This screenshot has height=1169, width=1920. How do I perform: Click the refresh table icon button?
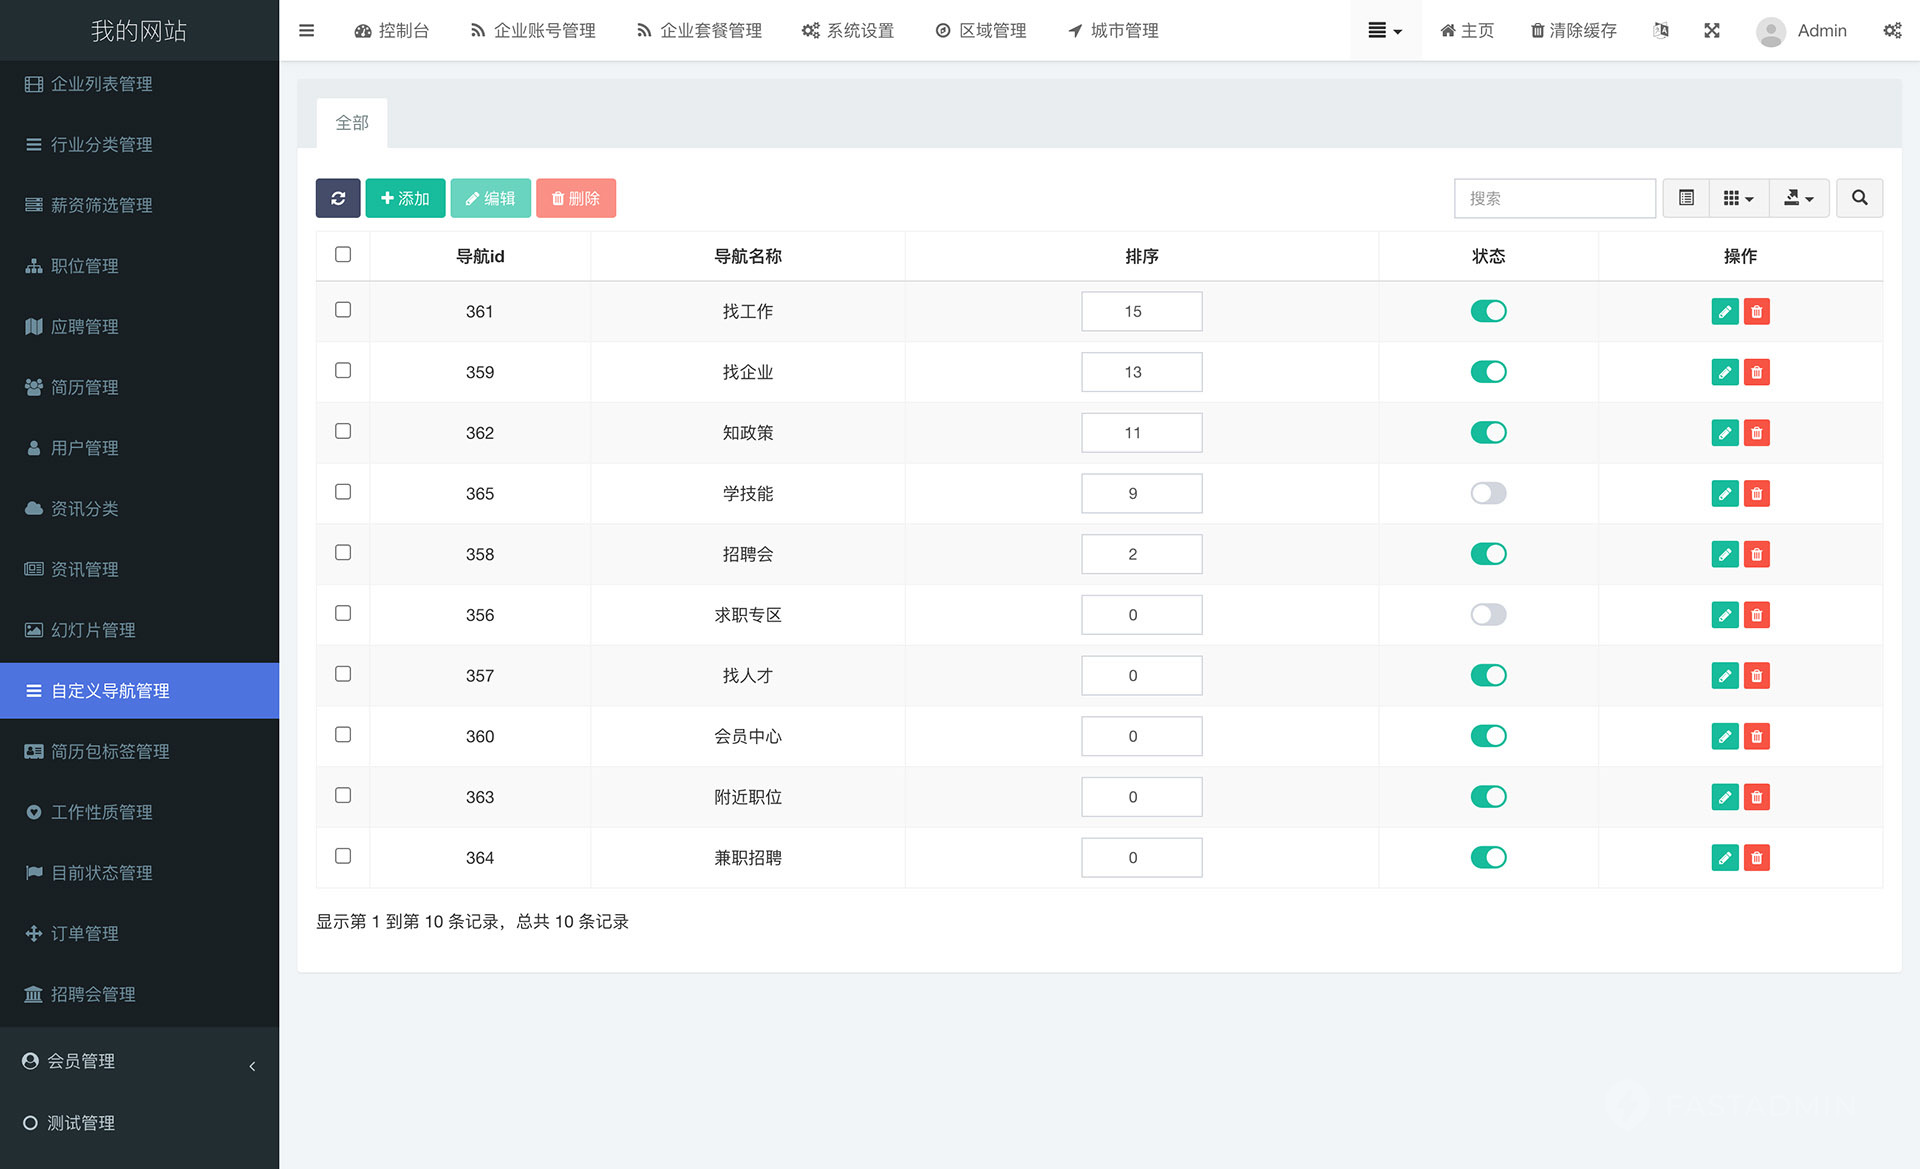(x=338, y=198)
